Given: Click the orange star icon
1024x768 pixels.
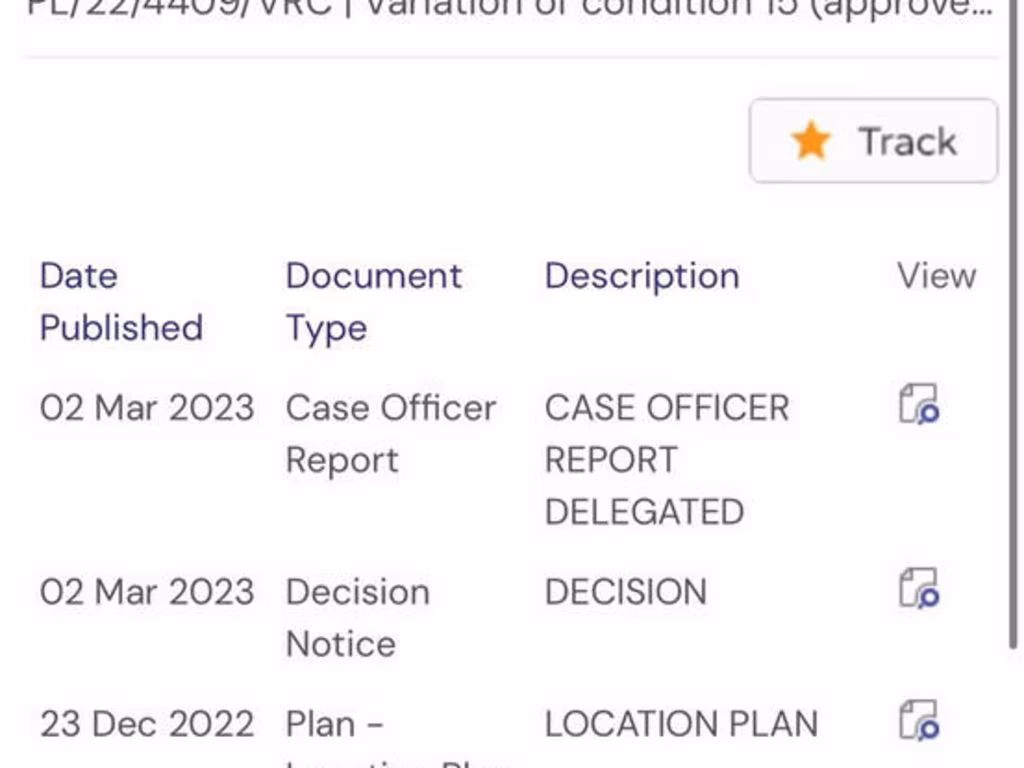Looking at the screenshot, I should tap(810, 141).
